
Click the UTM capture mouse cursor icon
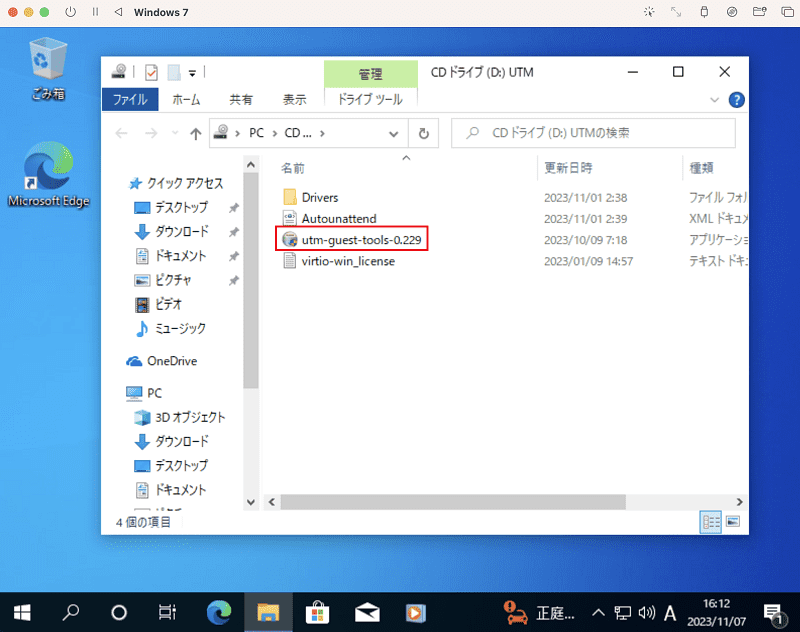[649, 12]
